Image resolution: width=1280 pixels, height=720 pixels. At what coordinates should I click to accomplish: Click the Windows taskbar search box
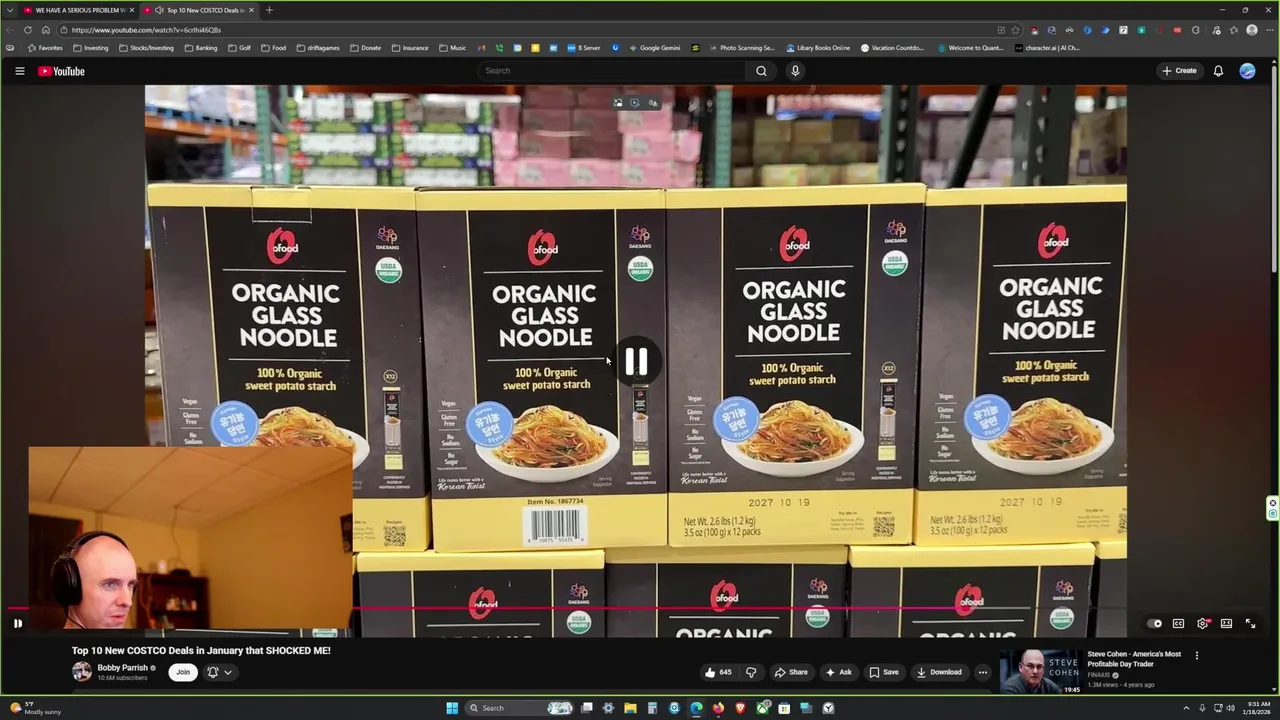pos(520,708)
